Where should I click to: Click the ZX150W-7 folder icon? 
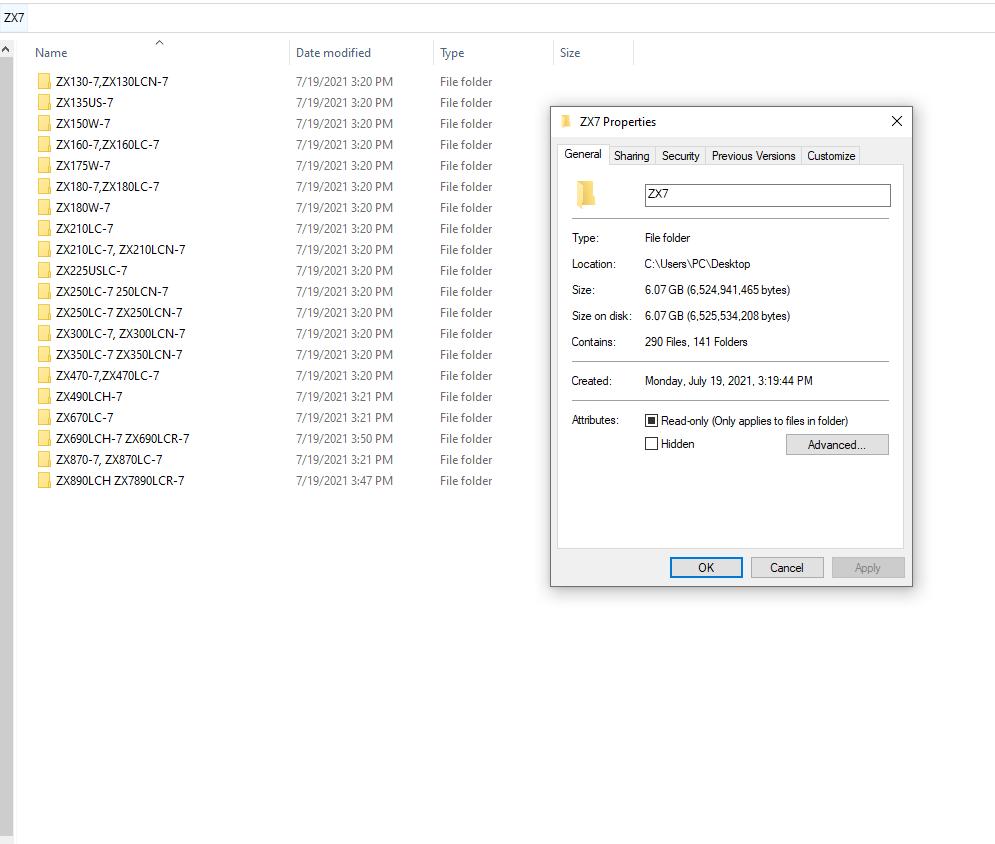tap(44, 123)
